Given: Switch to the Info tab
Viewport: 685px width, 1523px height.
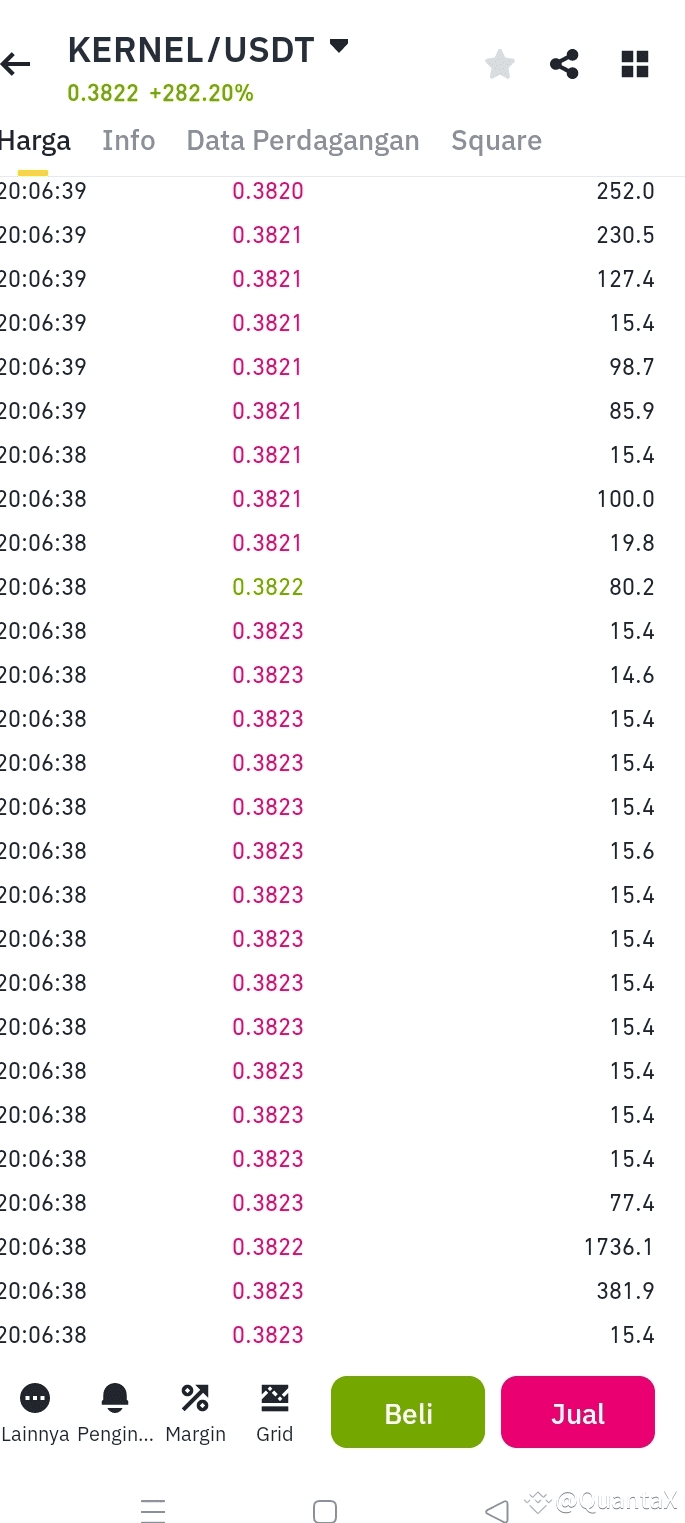Looking at the screenshot, I should click(128, 141).
